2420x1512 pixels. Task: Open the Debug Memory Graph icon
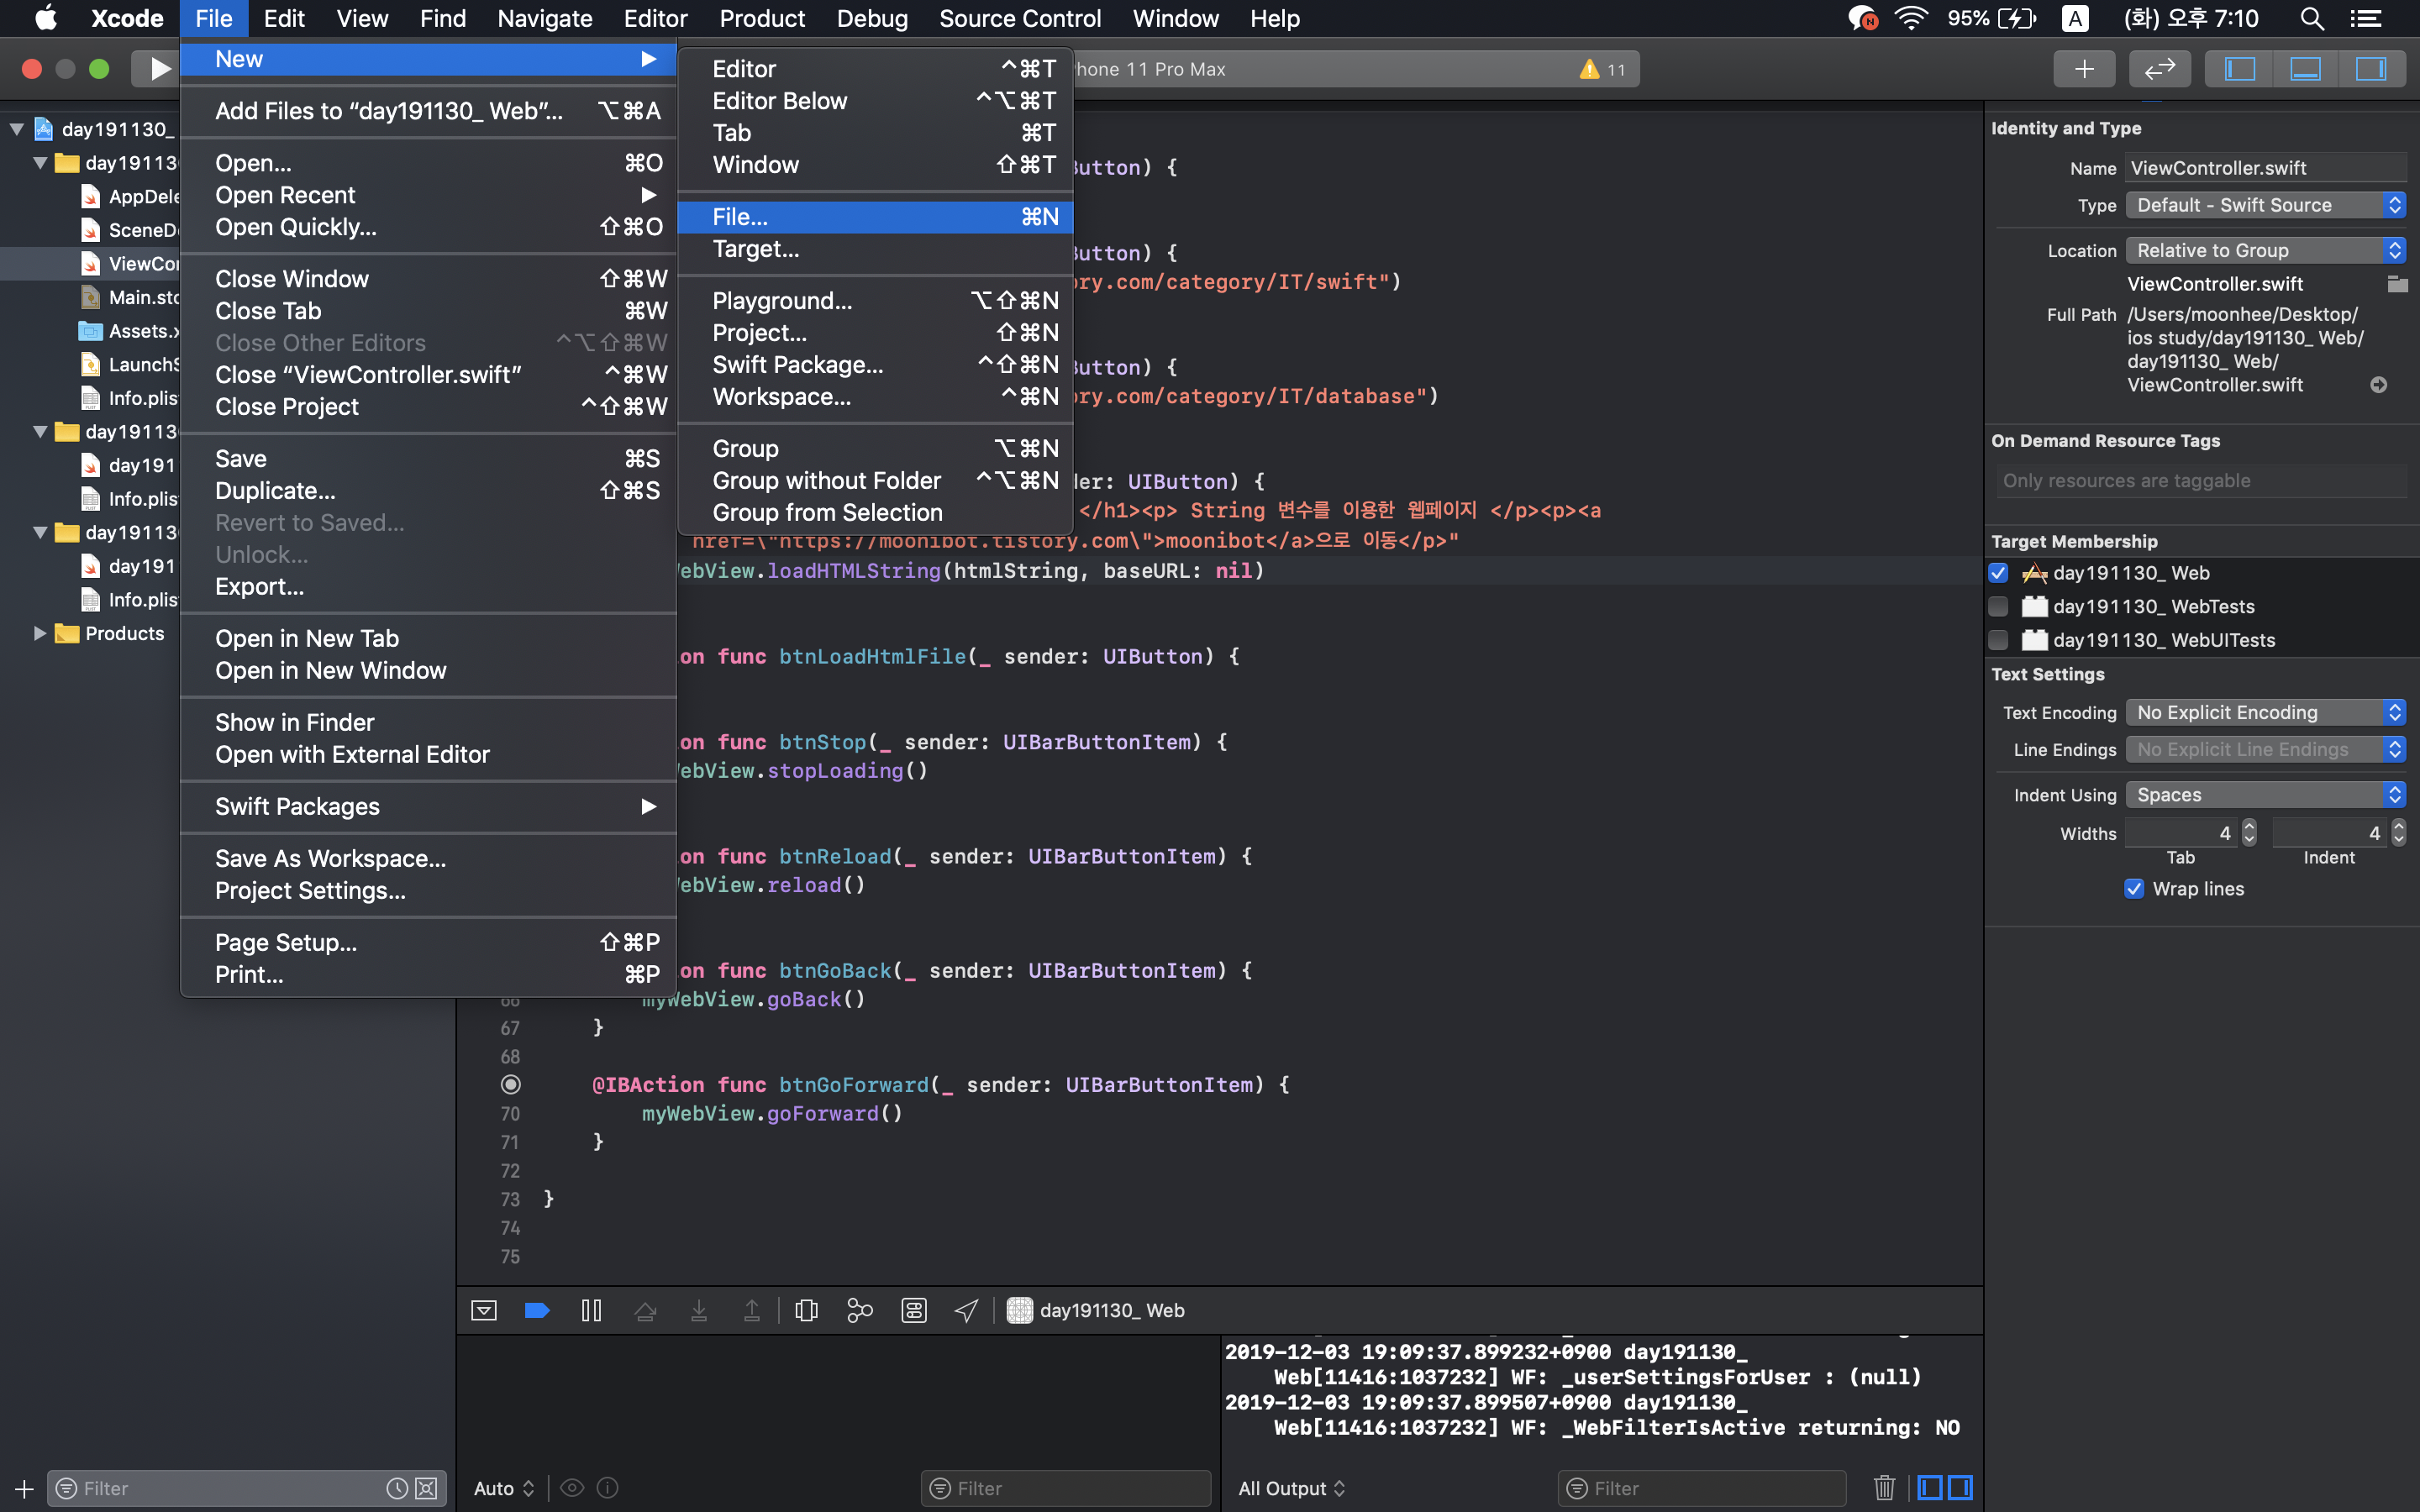(859, 1310)
